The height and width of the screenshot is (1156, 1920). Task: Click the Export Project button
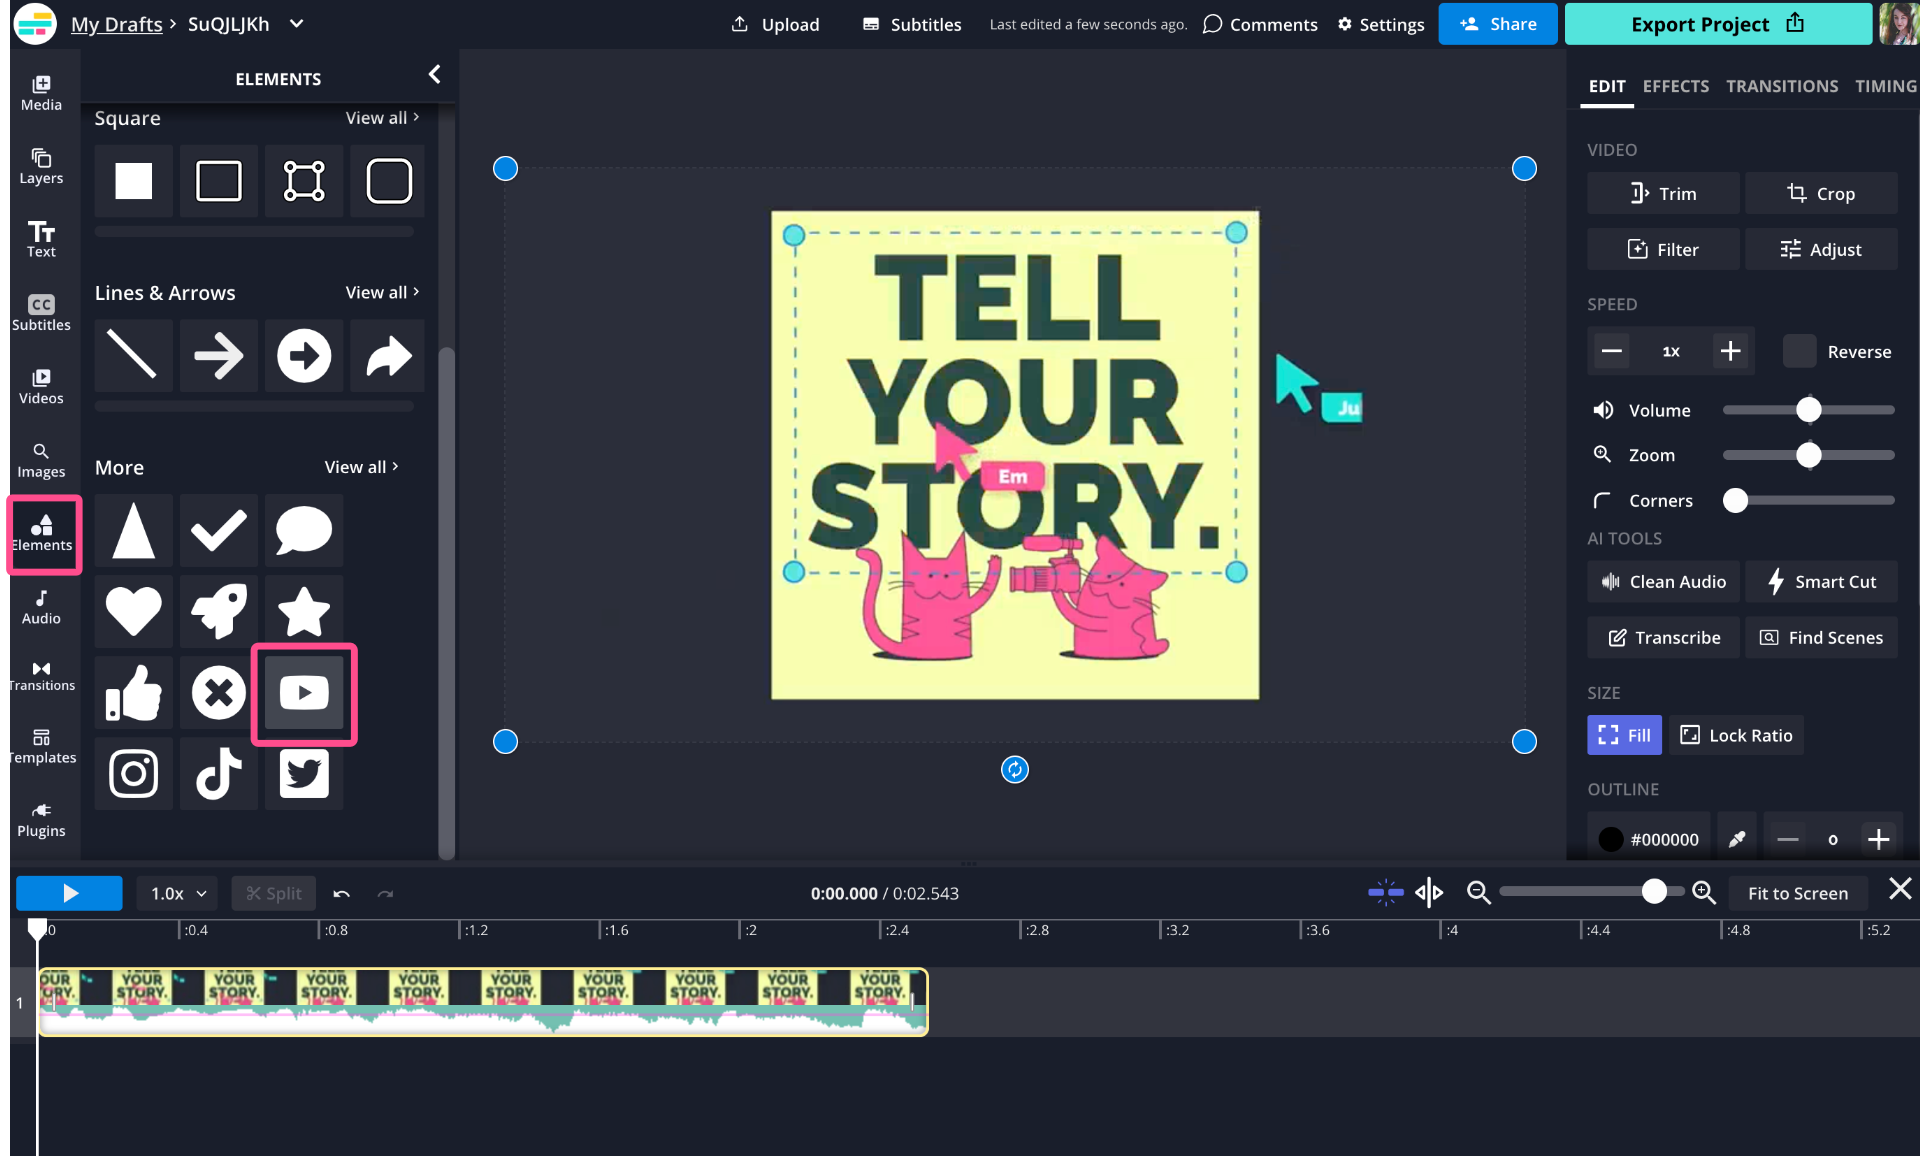(x=1717, y=24)
